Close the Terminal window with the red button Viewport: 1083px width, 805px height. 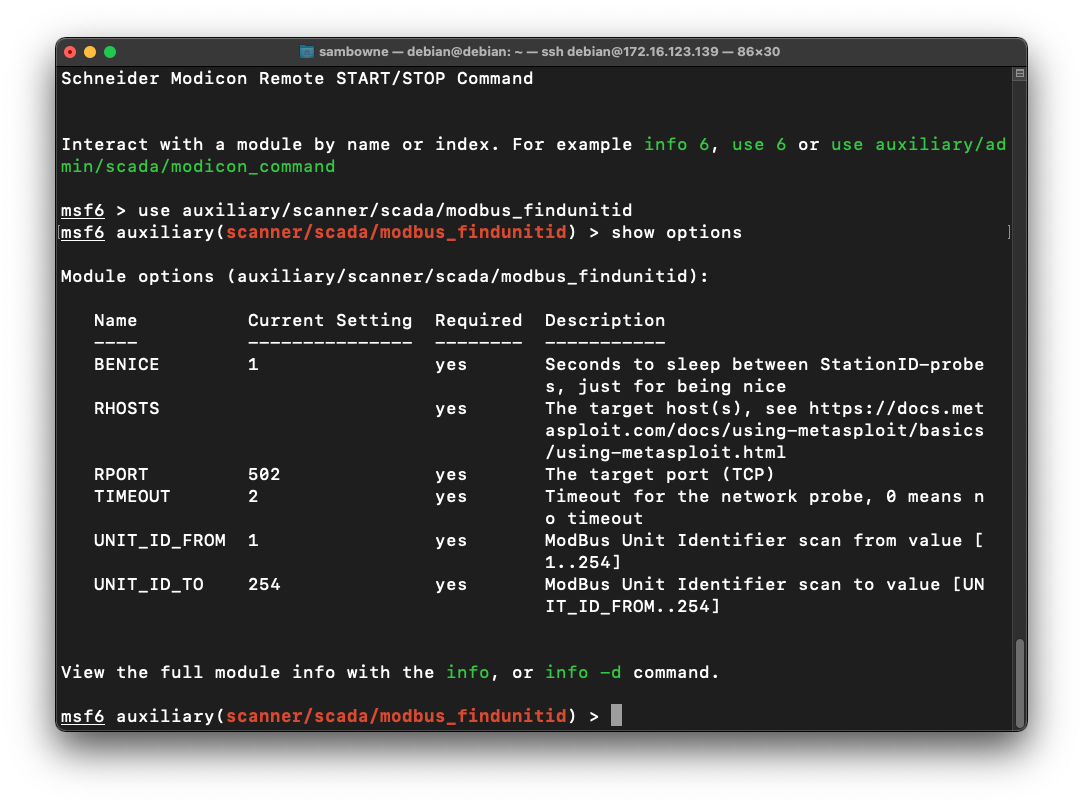pyautogui.click(x=70, y=51)
